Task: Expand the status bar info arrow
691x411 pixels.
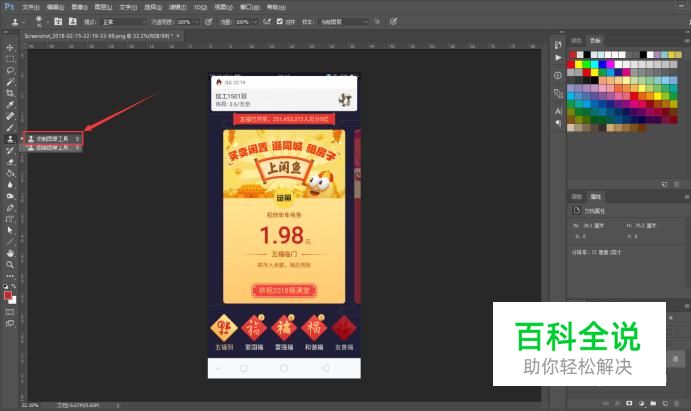Action: [x=118, y=405]
